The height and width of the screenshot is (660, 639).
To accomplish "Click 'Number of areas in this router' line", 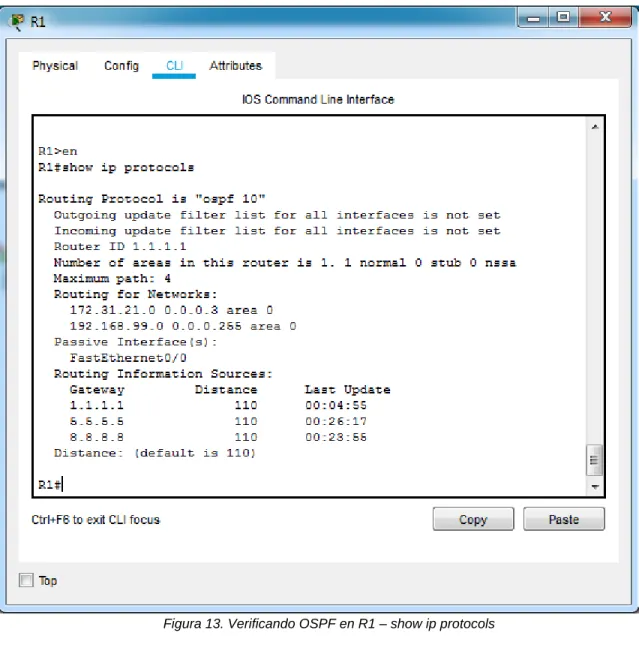I will coord(285,263).
